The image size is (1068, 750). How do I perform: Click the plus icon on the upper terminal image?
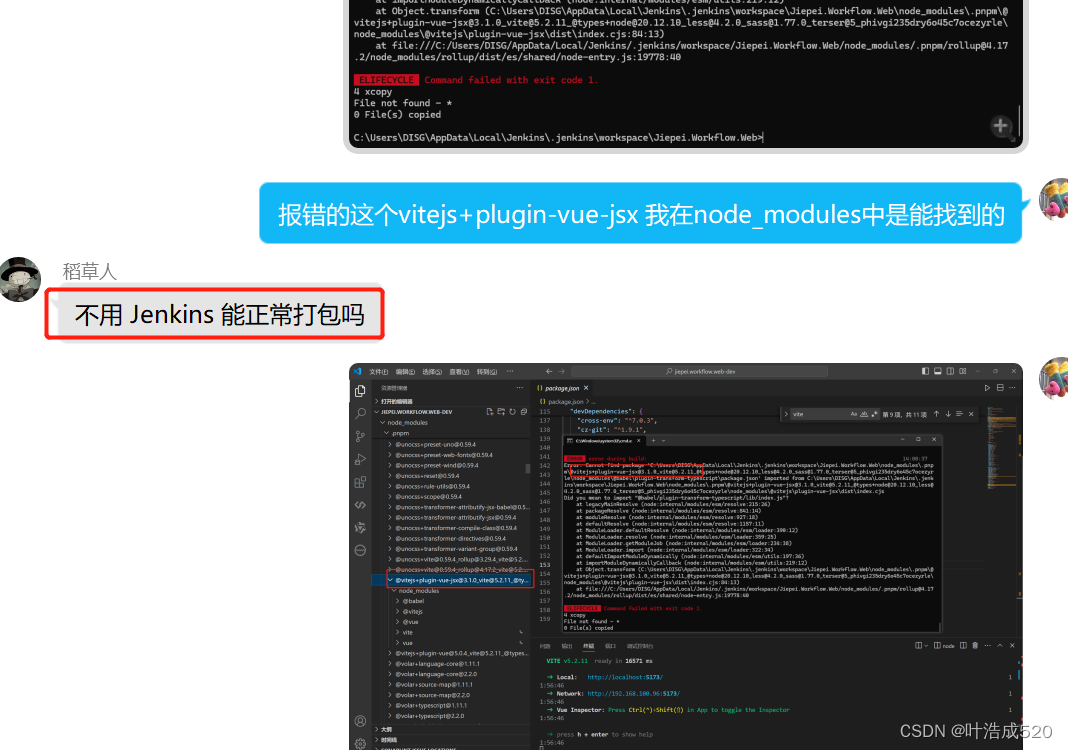[x=1001, y=126]
